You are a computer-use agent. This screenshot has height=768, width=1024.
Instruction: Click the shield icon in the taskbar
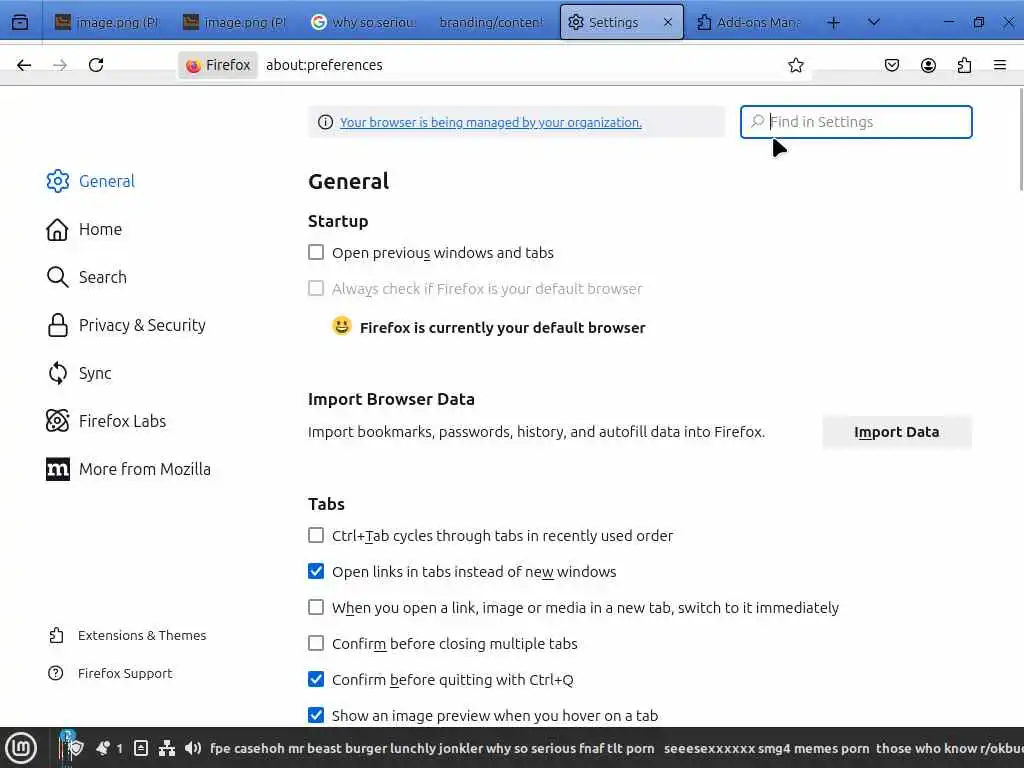pos(75,748)
